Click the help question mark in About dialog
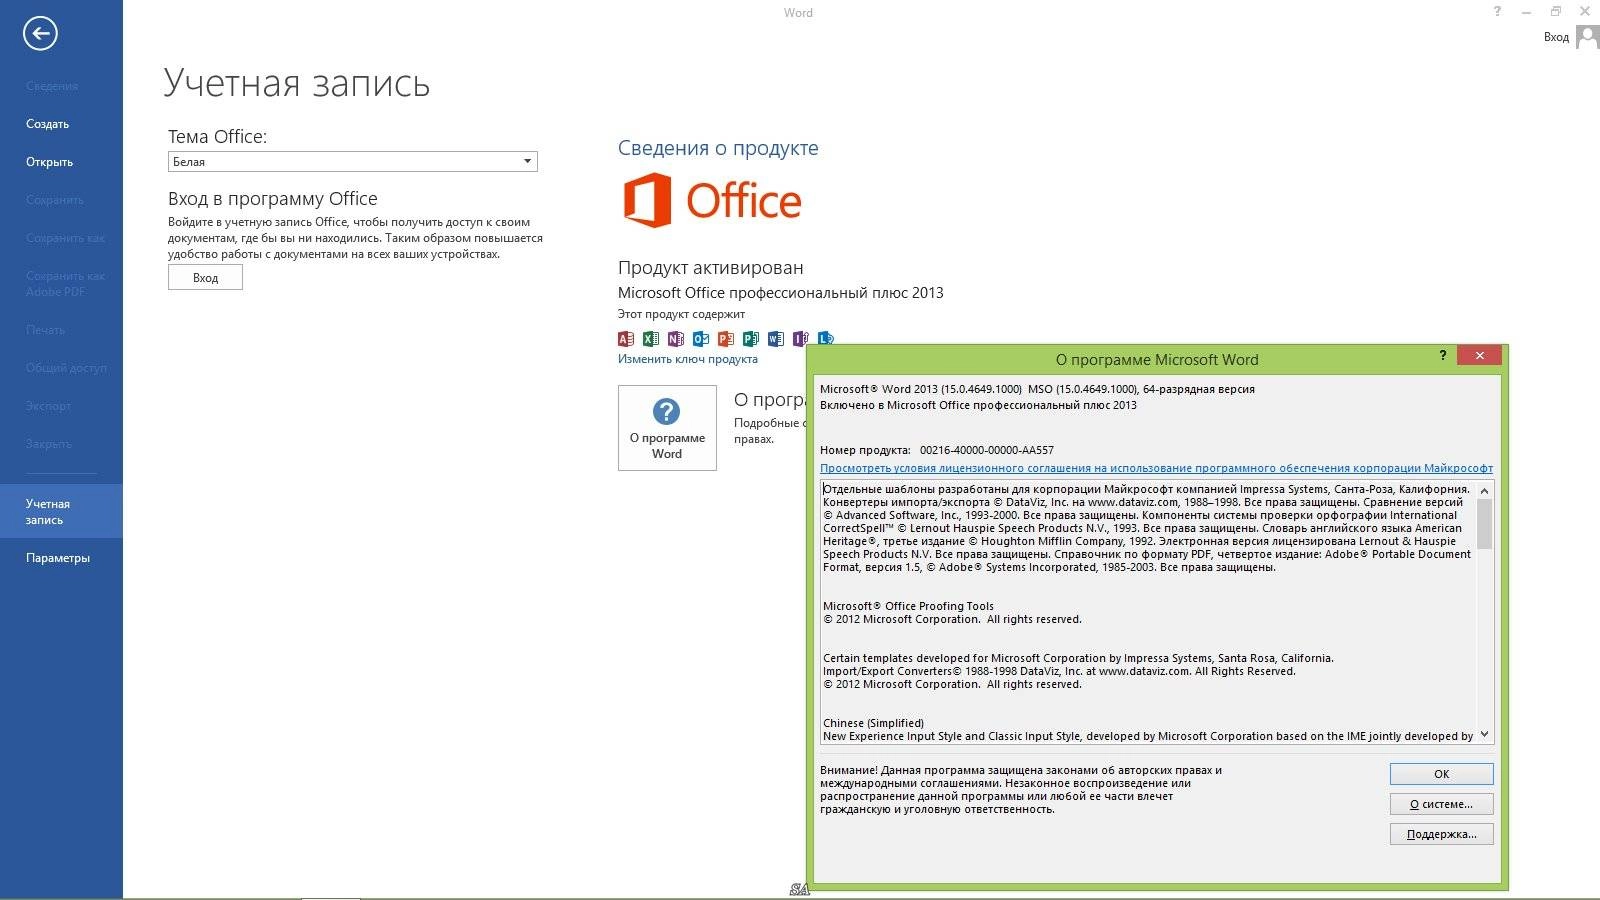1600x900 pixels. point(1442,355)
